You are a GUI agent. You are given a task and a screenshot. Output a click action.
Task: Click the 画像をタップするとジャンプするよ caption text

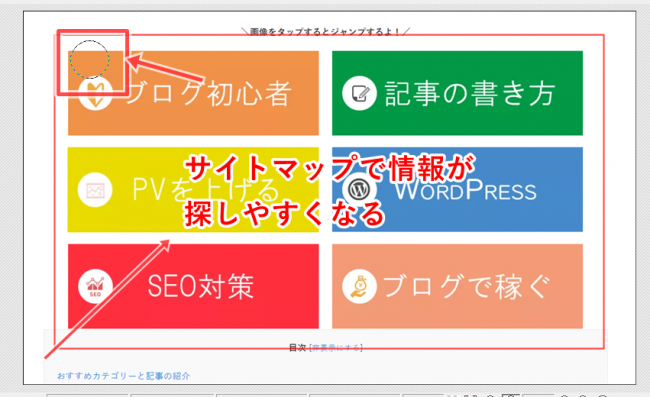(x=326, y=31)
